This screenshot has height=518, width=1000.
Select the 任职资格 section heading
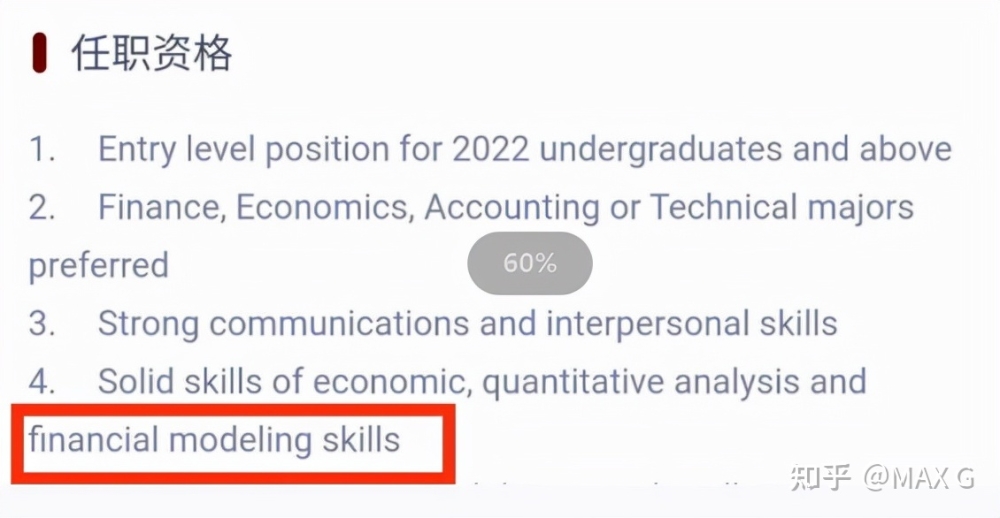[152, 53]
